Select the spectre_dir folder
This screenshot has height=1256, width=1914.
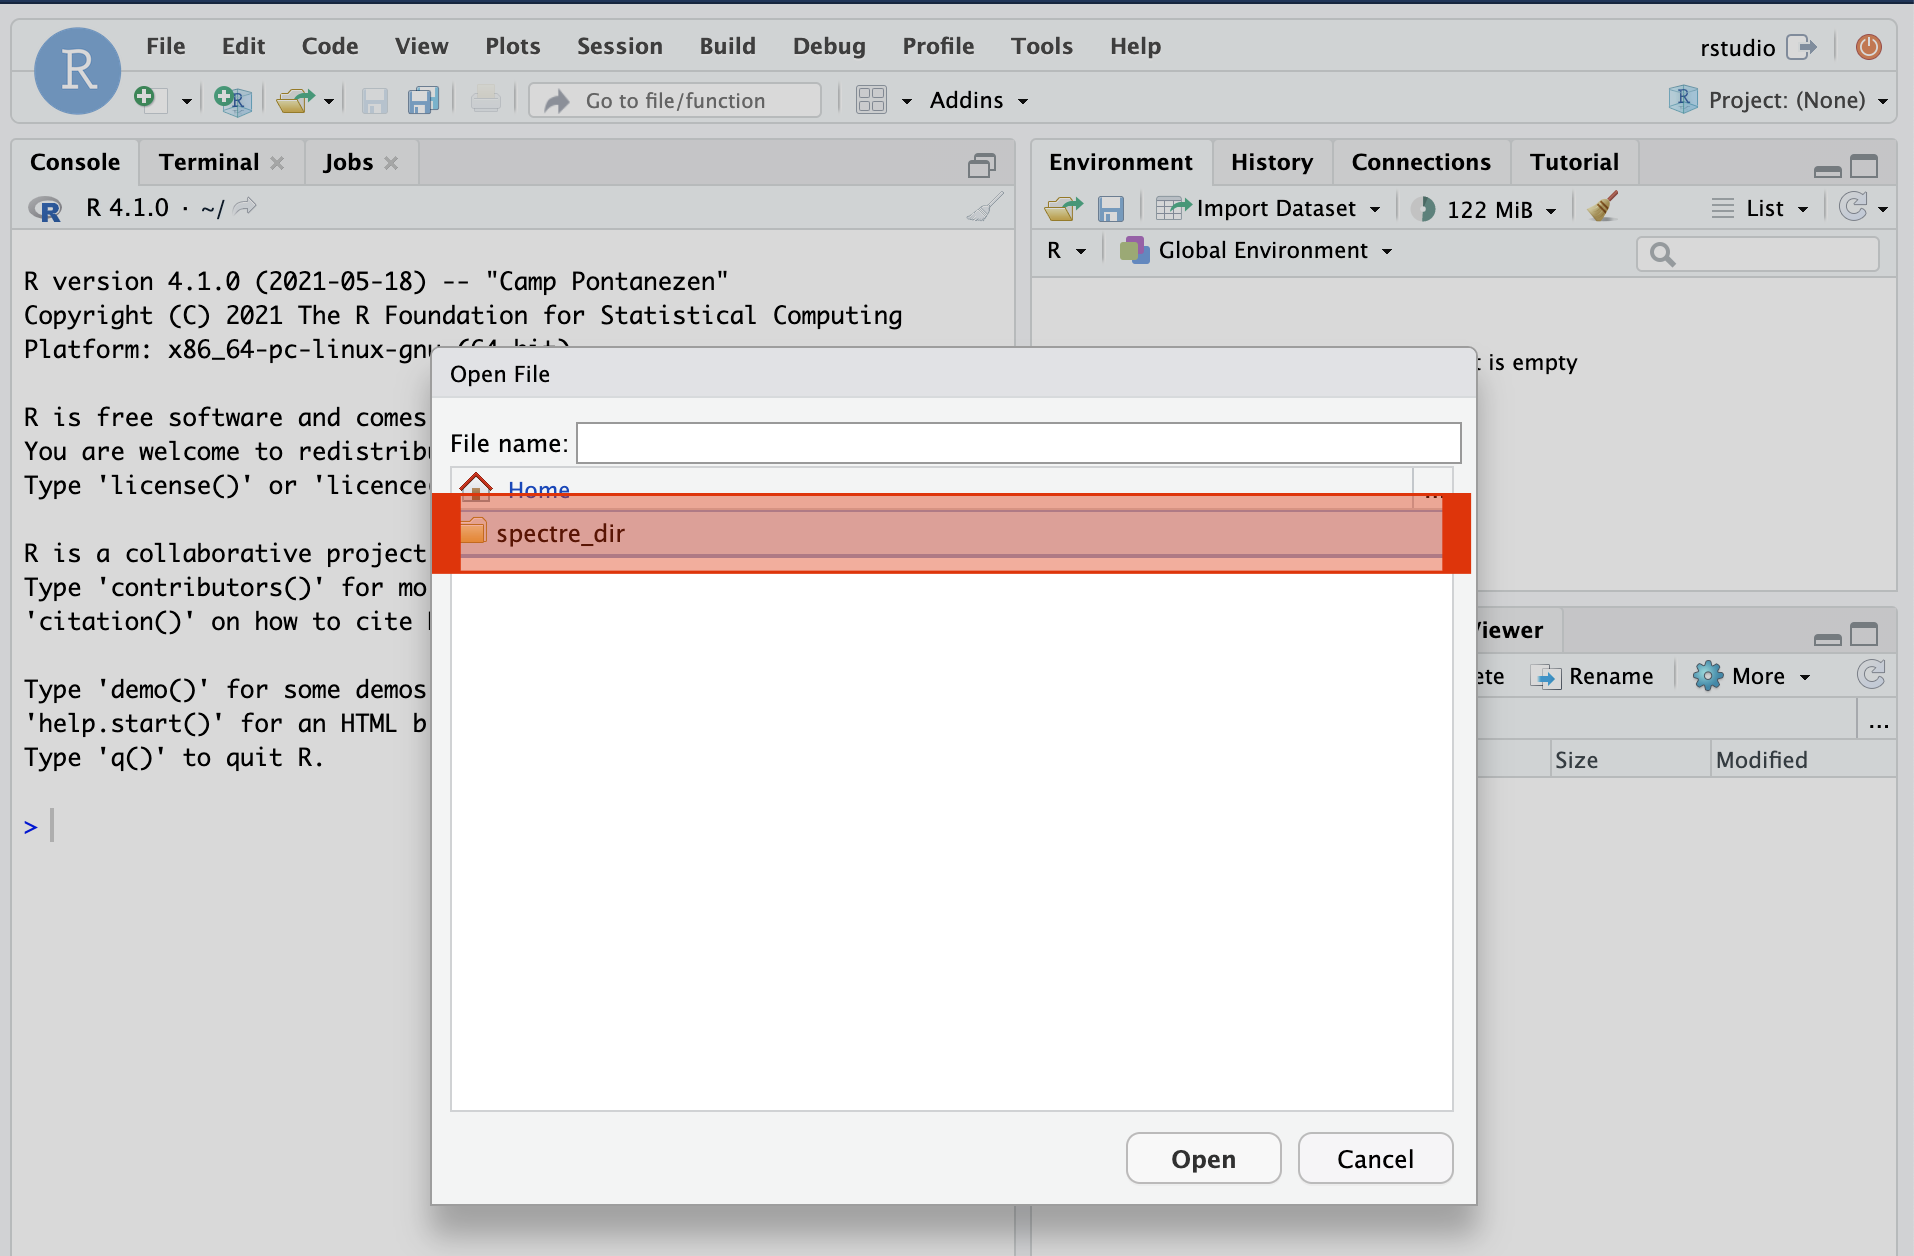[560, 533]
